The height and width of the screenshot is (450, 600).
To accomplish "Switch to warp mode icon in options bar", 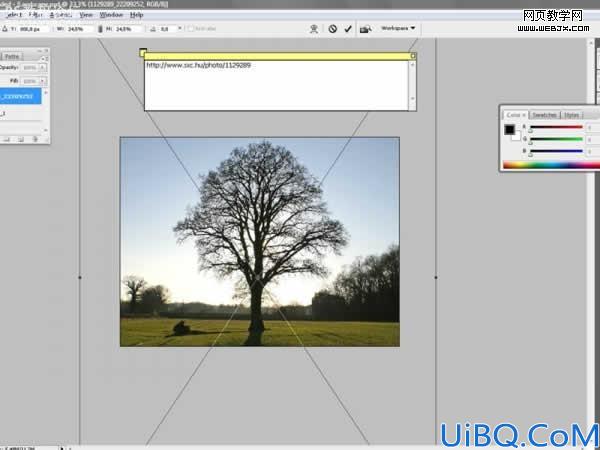I will [314, 29].
